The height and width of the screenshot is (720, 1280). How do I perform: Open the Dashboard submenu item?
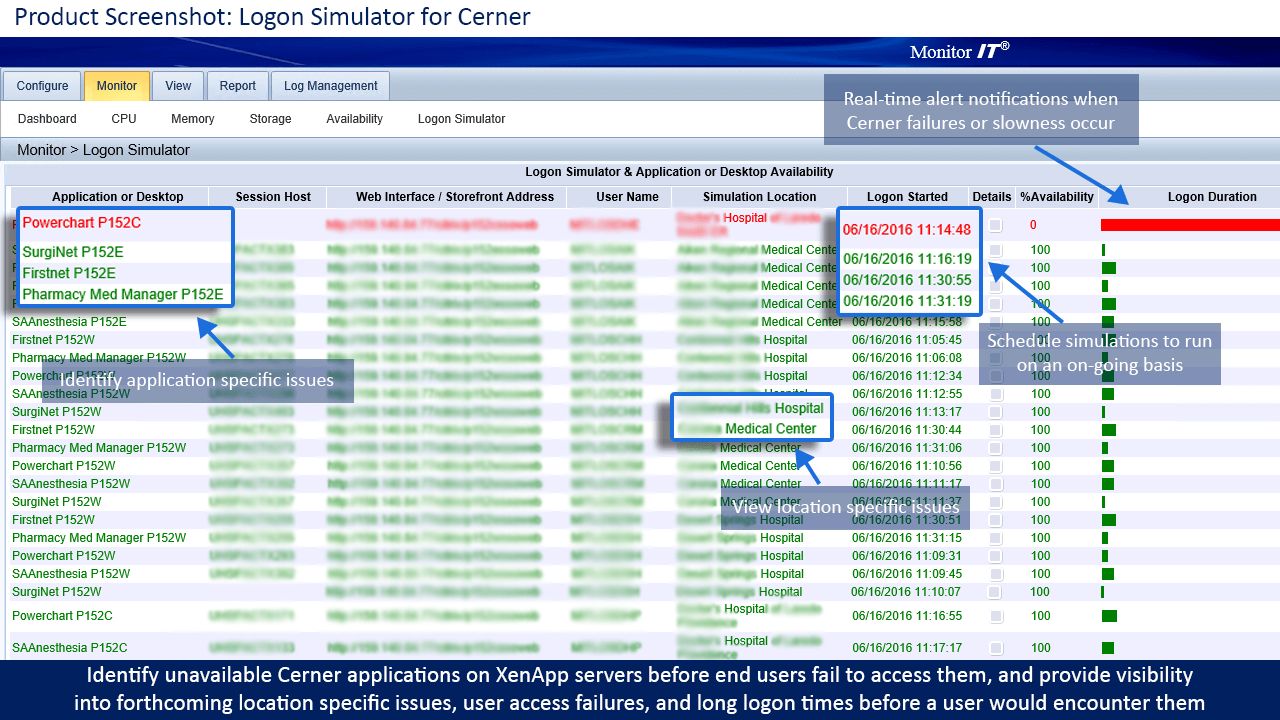(x=47, y=119)
